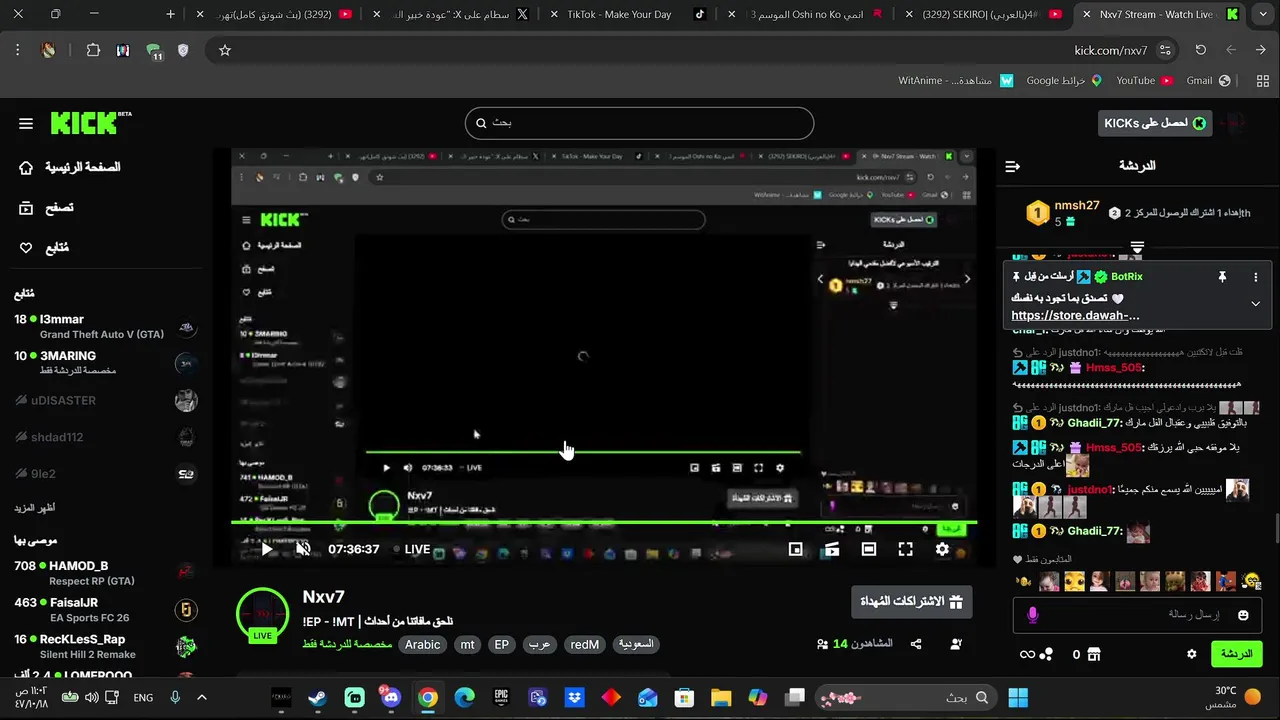Open the Kick shop icon in chat
The height and width of the screenshot is (720, 1280).
pos(1093,654)
